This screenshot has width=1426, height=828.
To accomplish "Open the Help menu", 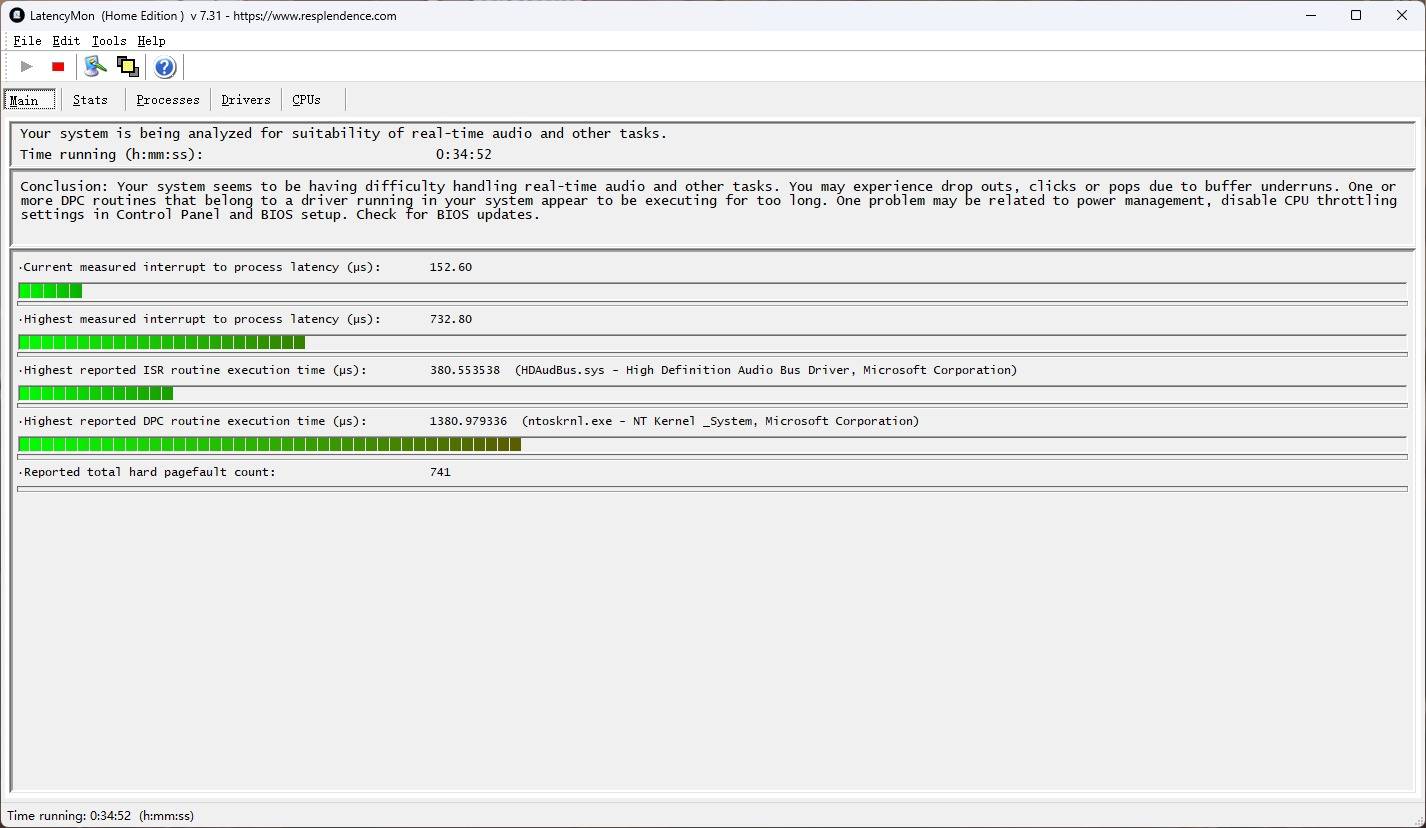I will click(151, 41).
